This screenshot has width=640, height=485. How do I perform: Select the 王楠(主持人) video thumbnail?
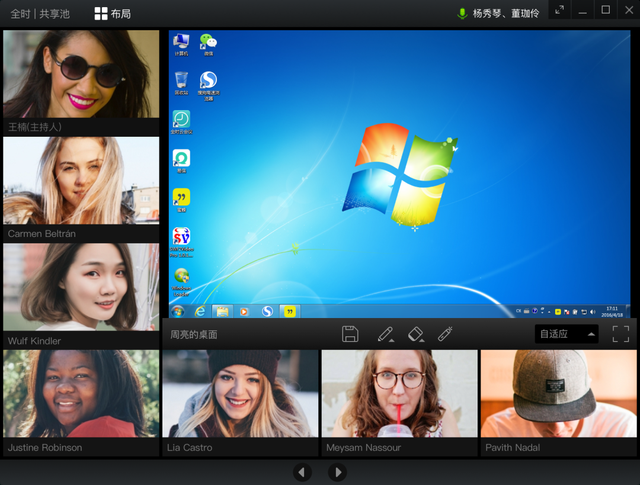[x=81, y=74]
